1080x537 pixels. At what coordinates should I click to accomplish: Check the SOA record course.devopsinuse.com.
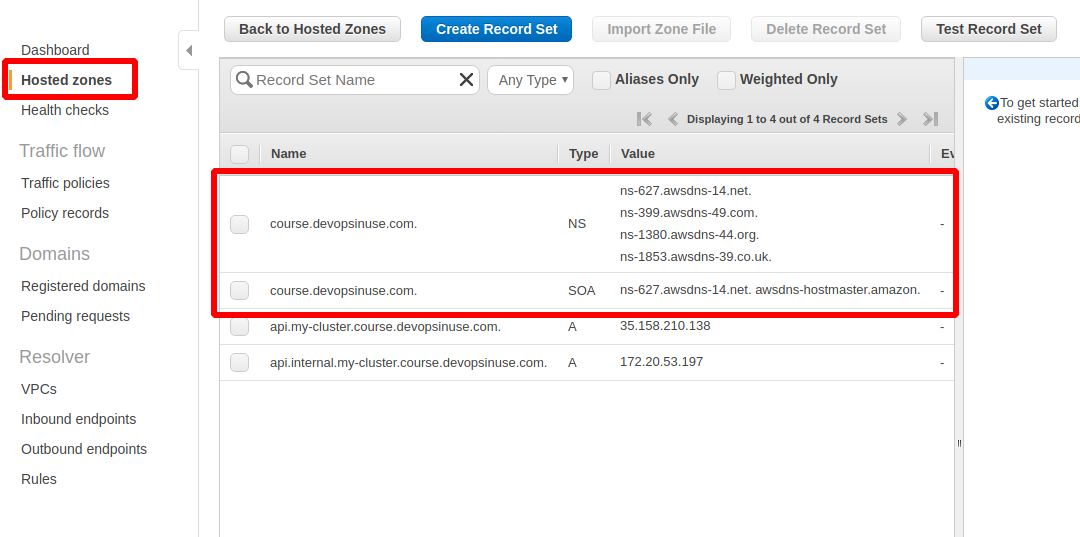[x=240, y=291]
